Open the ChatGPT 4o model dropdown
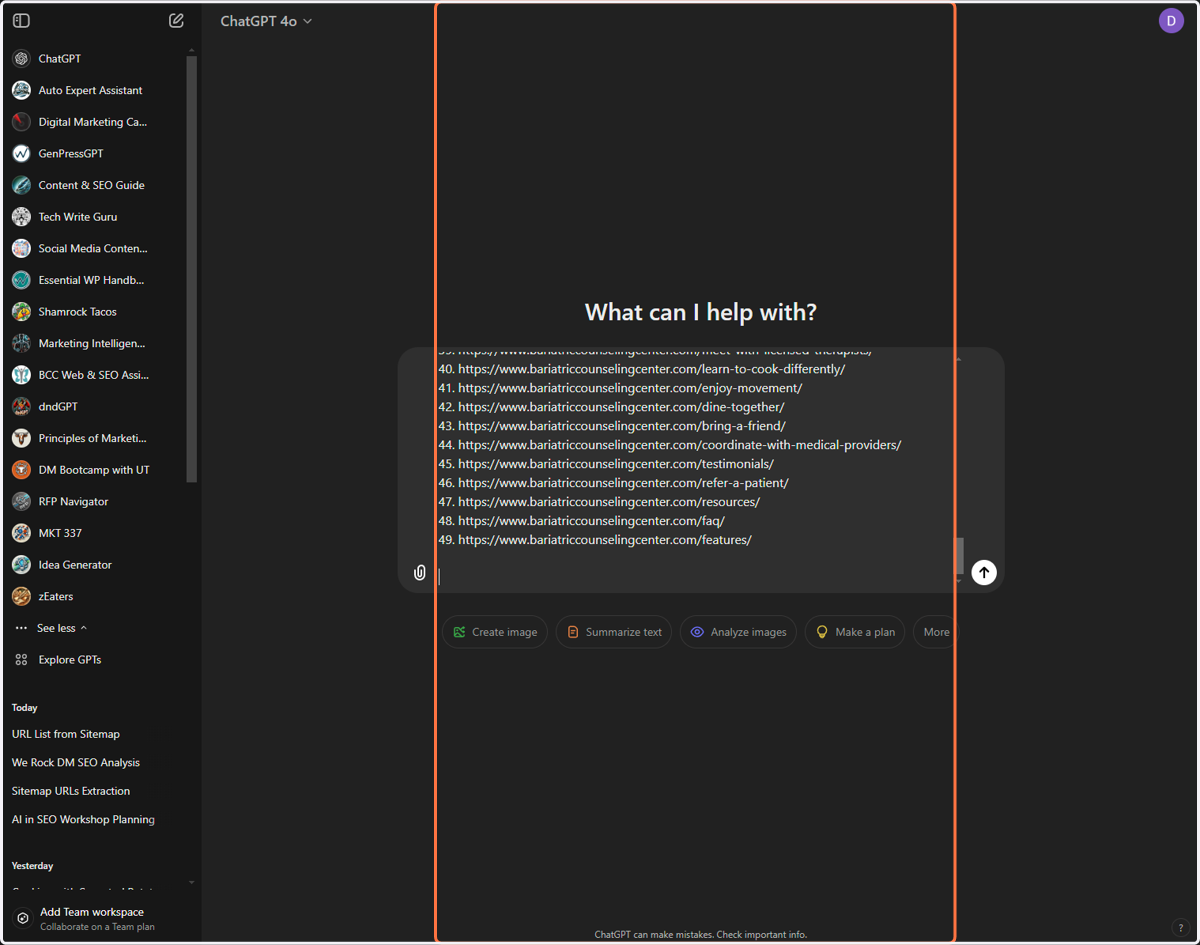1200x945 pixels. pos(266,21)
